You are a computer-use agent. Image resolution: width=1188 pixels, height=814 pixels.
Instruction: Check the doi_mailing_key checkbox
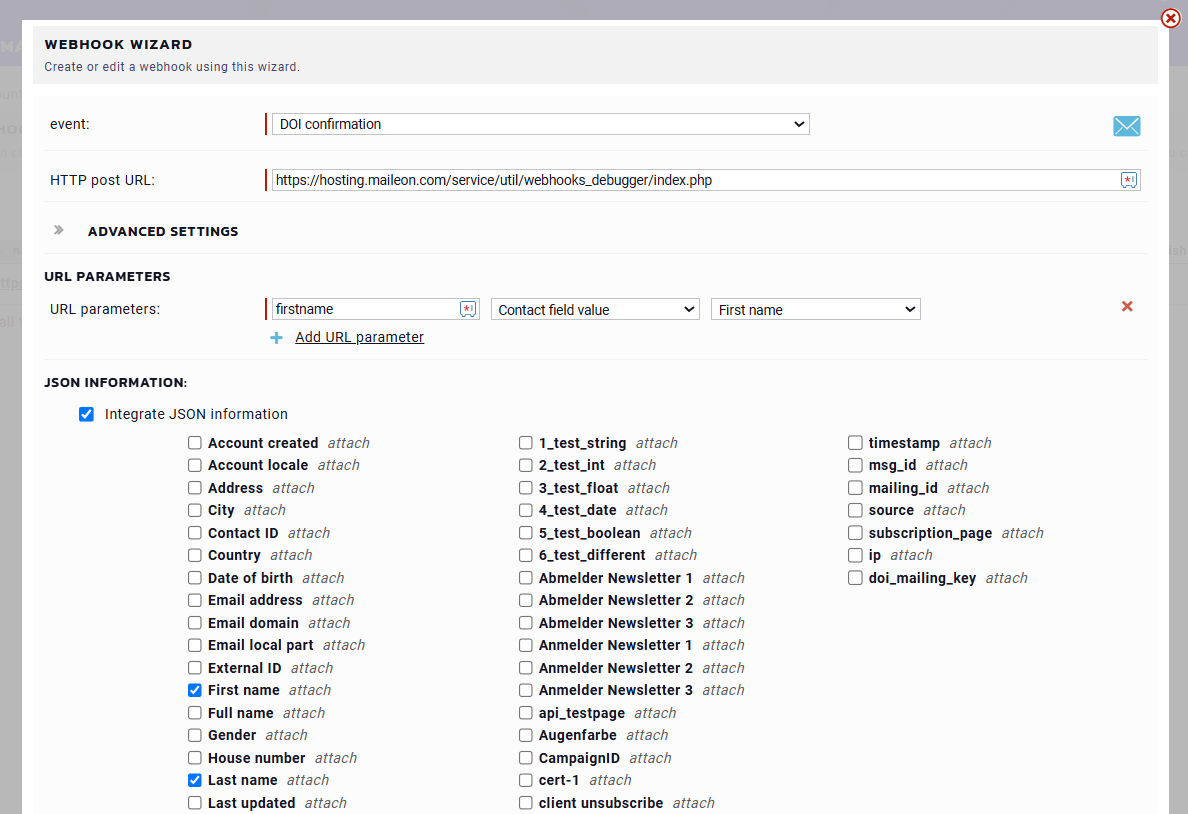click(855, 578)
